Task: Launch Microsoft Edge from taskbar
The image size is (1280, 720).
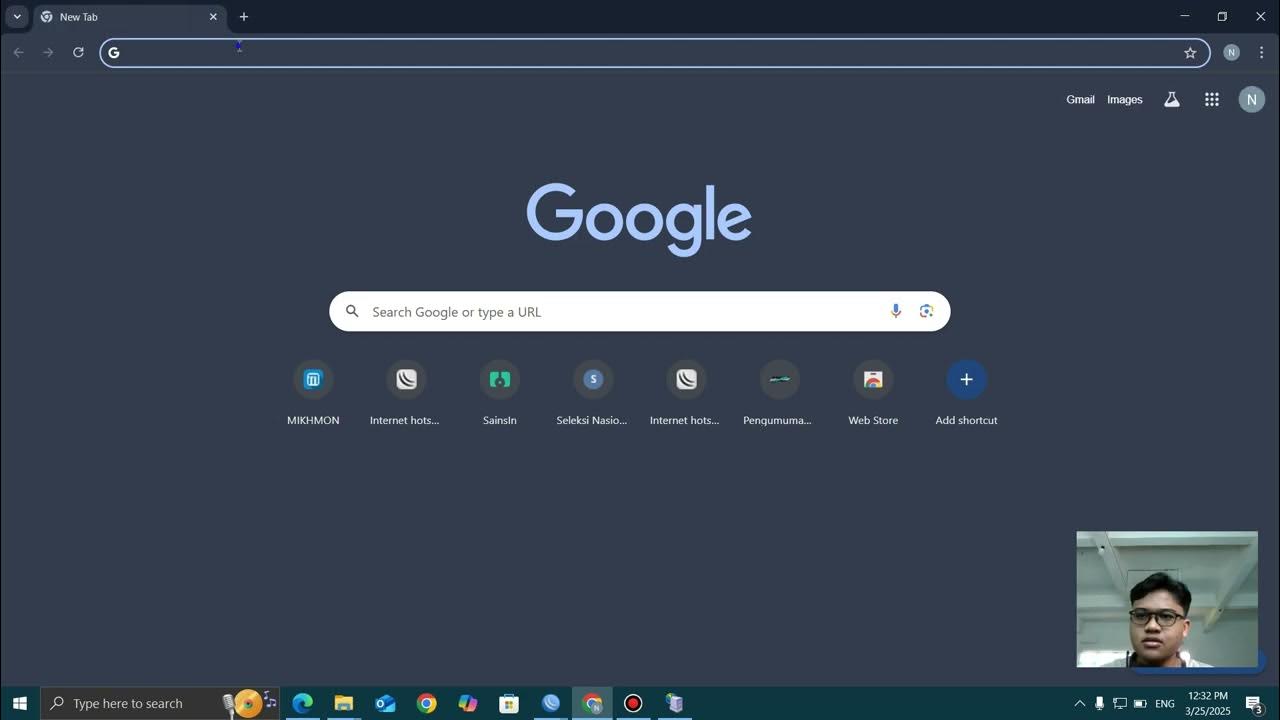Action: point(302,703)
